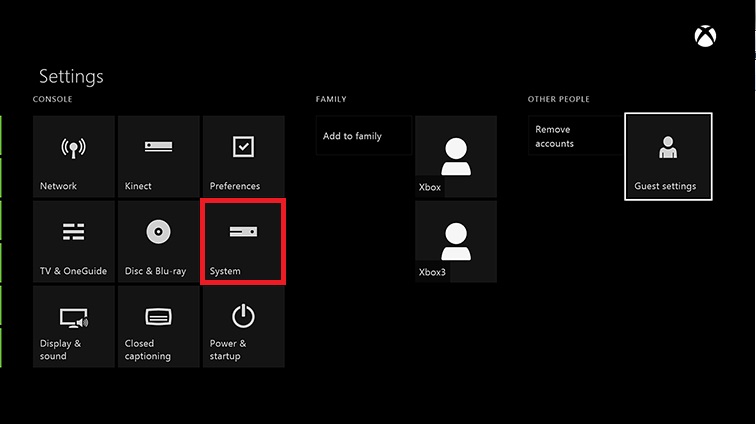
Task: Open the Guest settings tile
Action: pos(668,156)
